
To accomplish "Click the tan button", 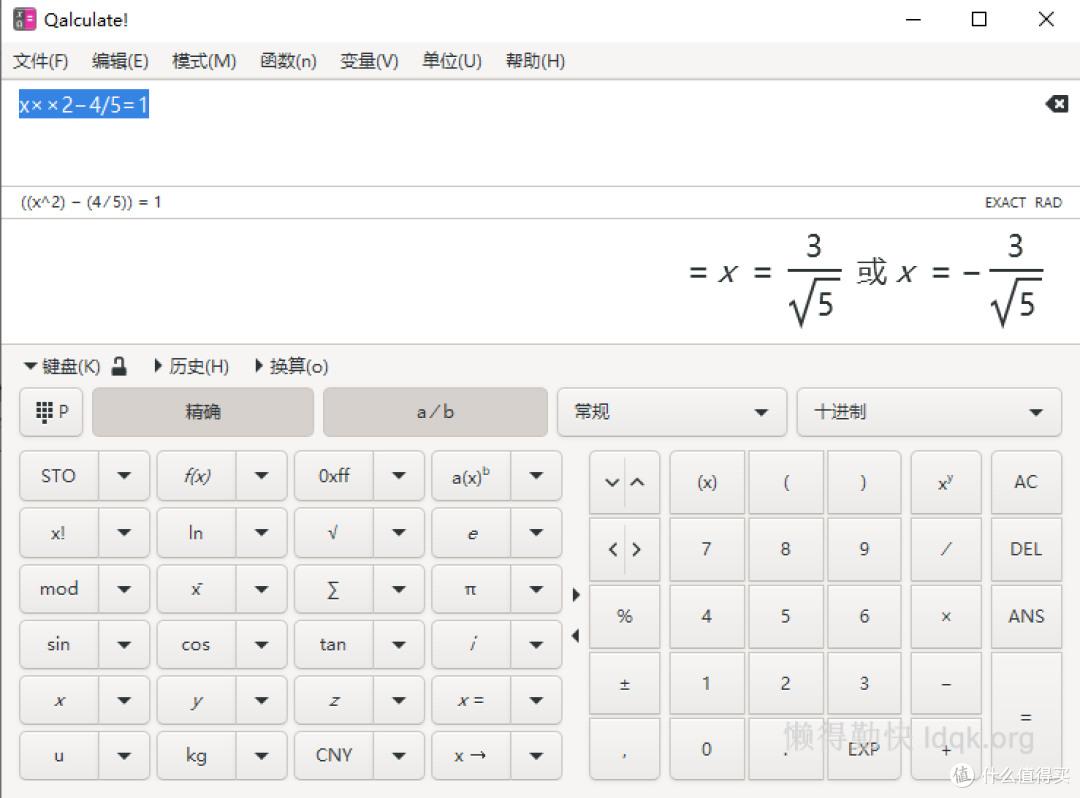I will (x=334, y=644).
